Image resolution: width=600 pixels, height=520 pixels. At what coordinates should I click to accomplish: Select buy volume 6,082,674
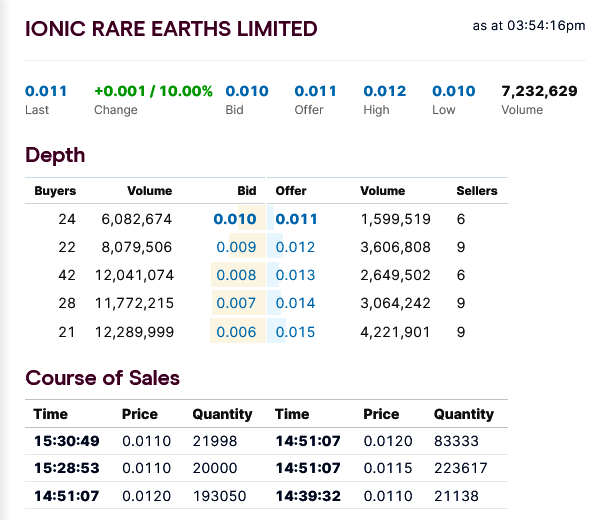pyautogui.click(x=137, y=219)
